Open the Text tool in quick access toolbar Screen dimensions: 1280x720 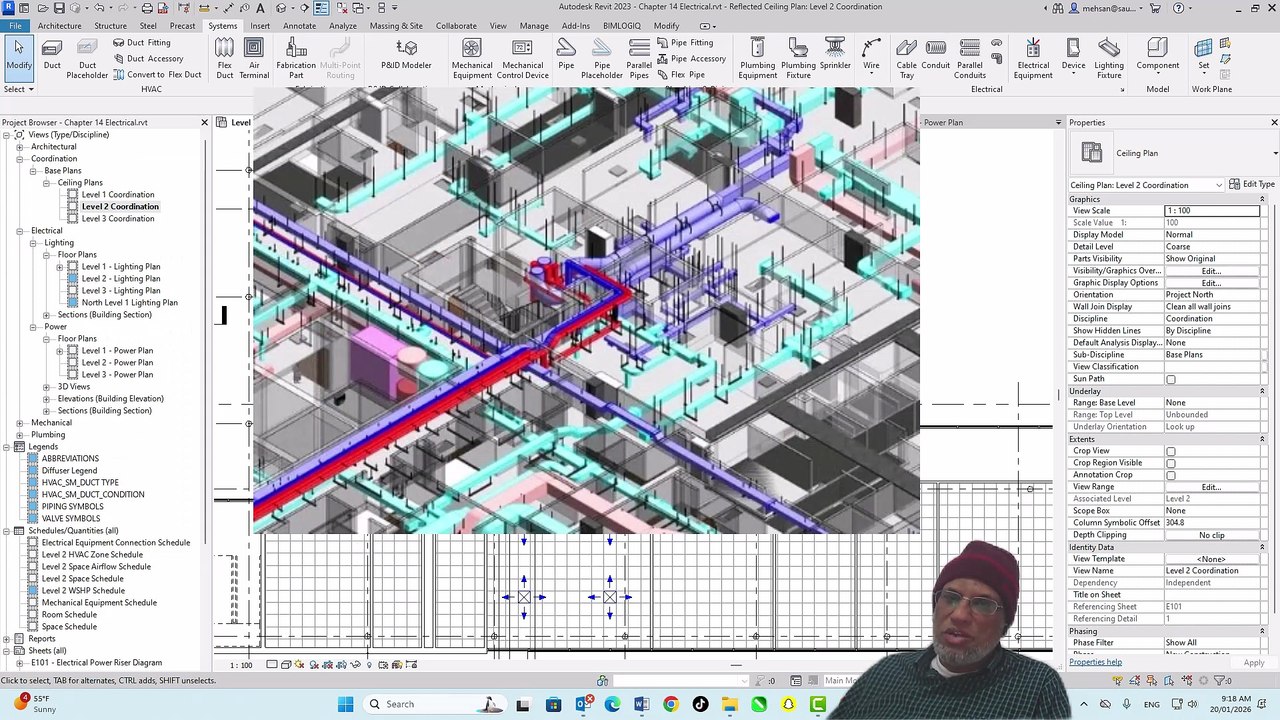tap(260, 8)
